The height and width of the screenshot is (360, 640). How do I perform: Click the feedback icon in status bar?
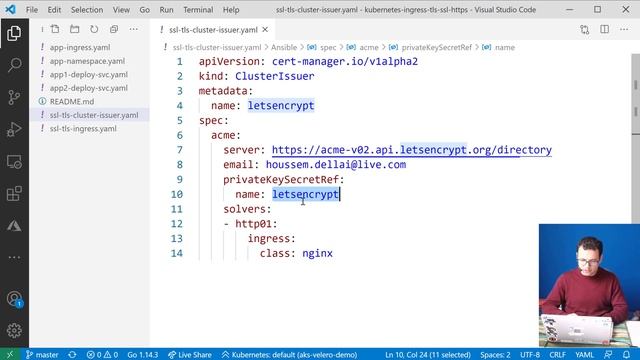coord(608,355)
